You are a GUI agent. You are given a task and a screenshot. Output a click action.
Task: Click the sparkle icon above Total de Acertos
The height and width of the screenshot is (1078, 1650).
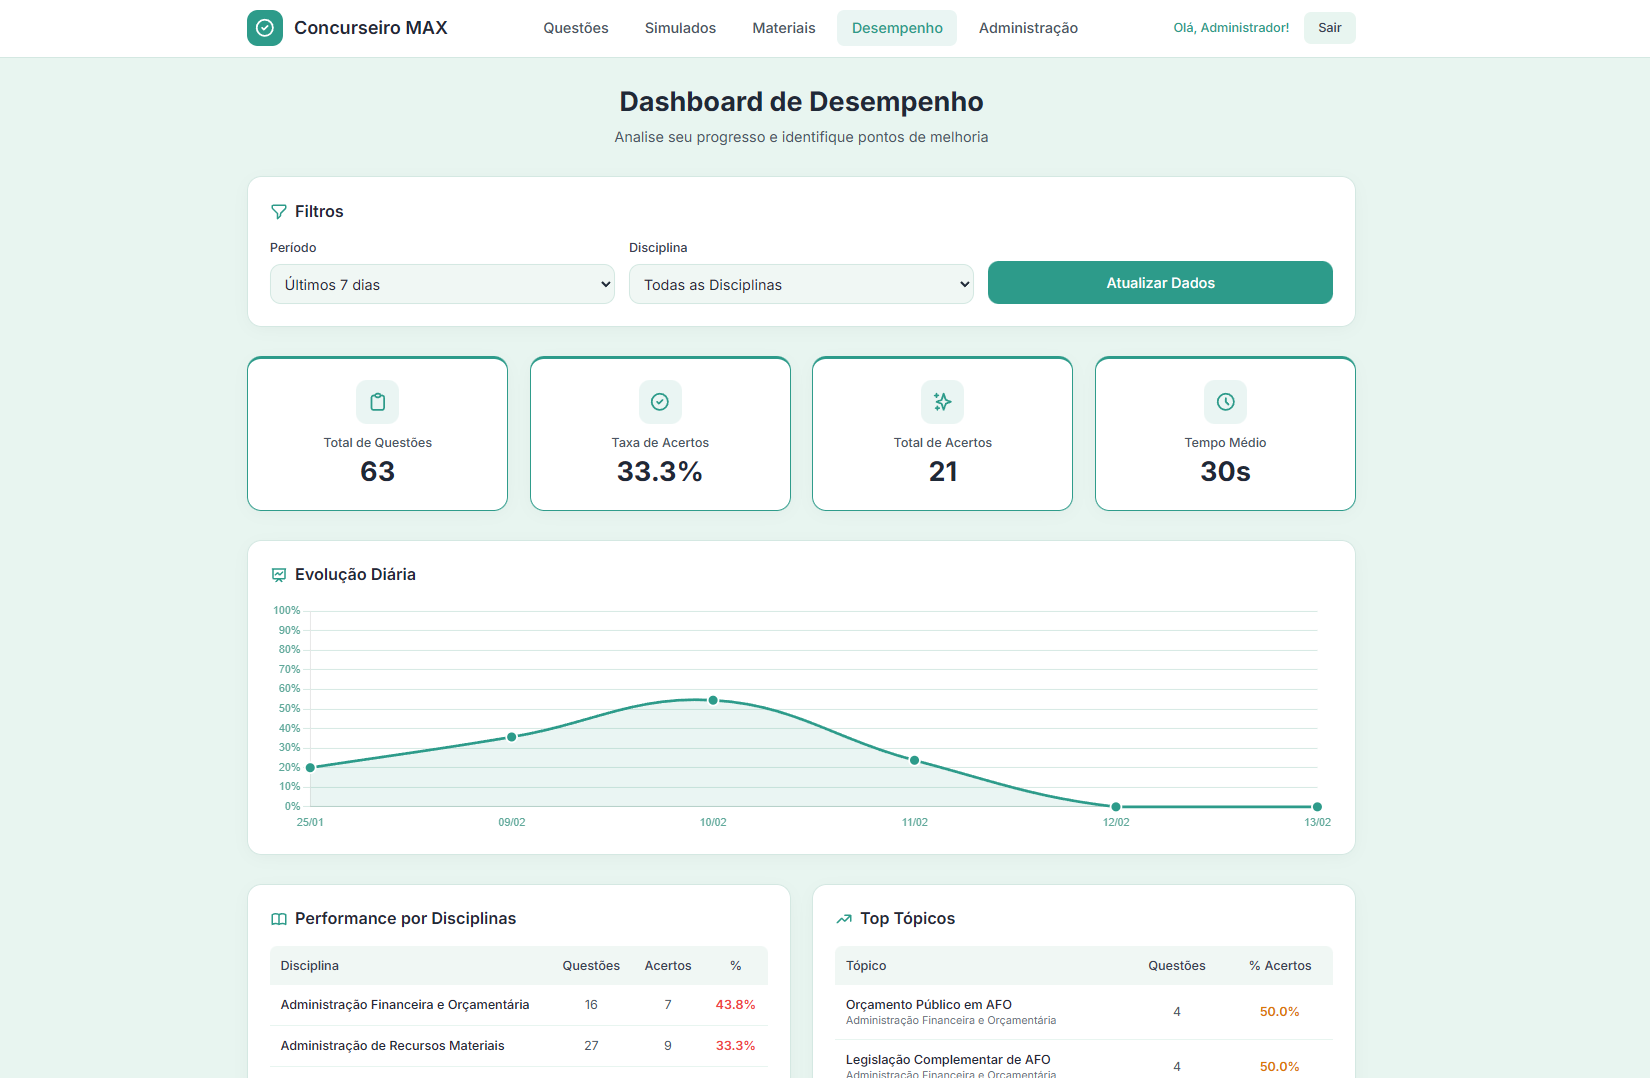click(x=942, y=402)
